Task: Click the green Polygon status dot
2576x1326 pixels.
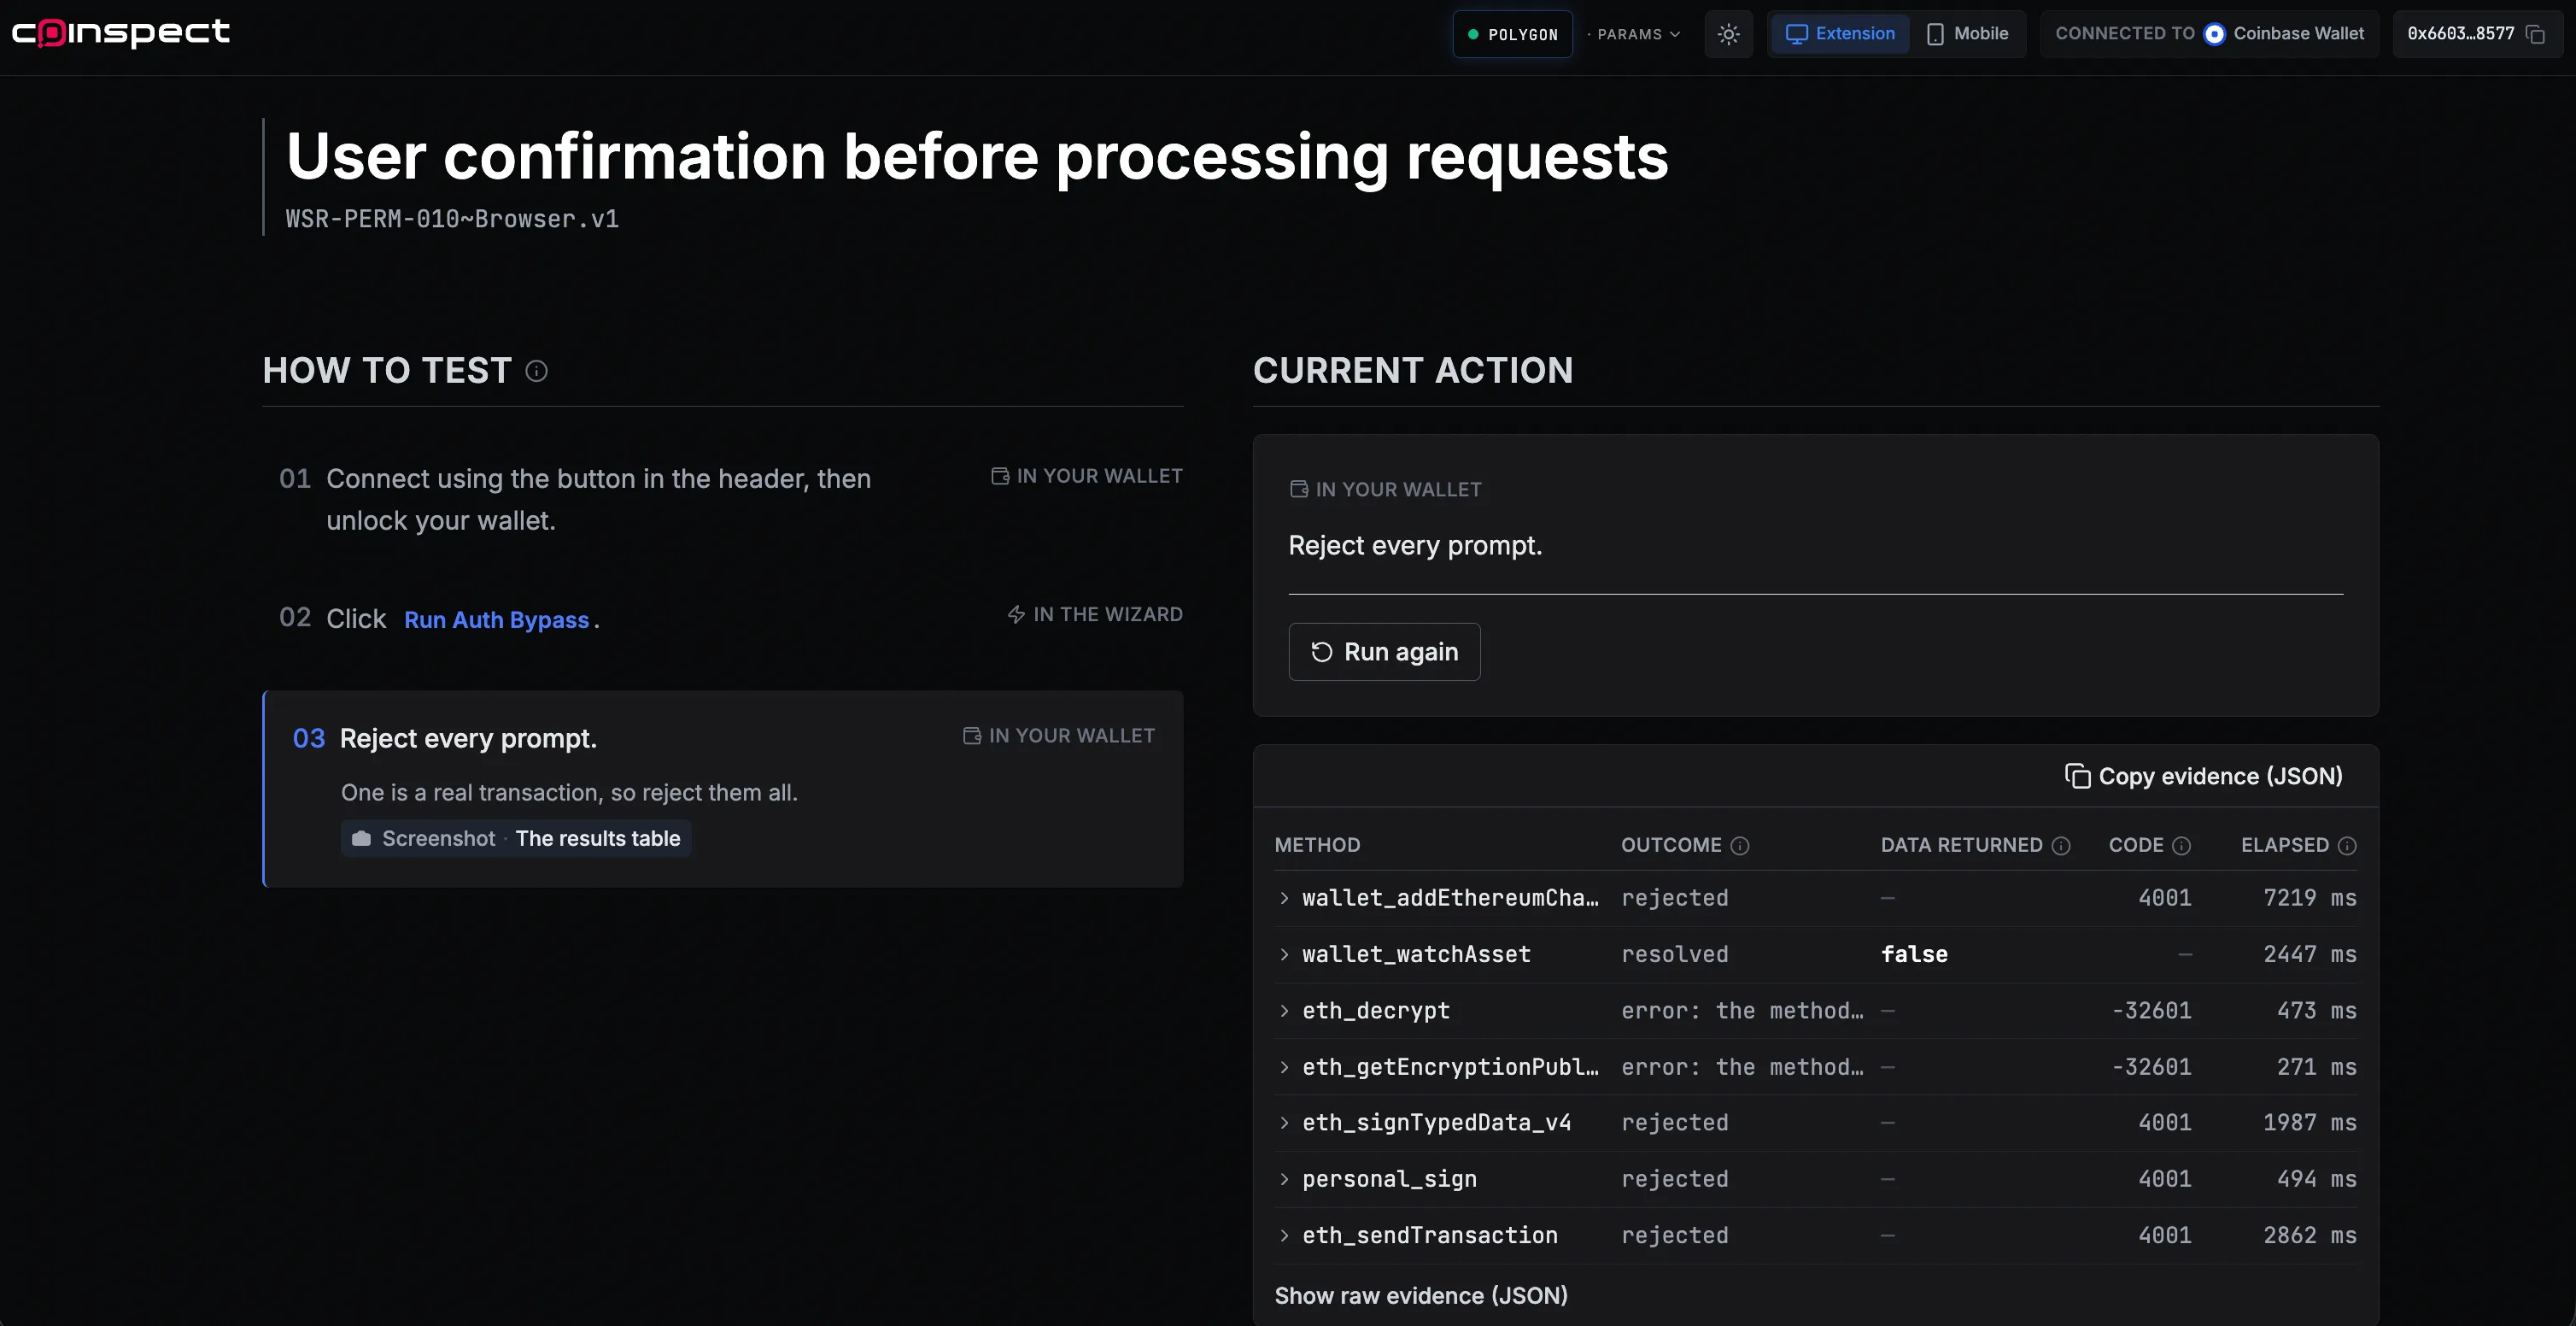Action: (x=1473, y=34)
